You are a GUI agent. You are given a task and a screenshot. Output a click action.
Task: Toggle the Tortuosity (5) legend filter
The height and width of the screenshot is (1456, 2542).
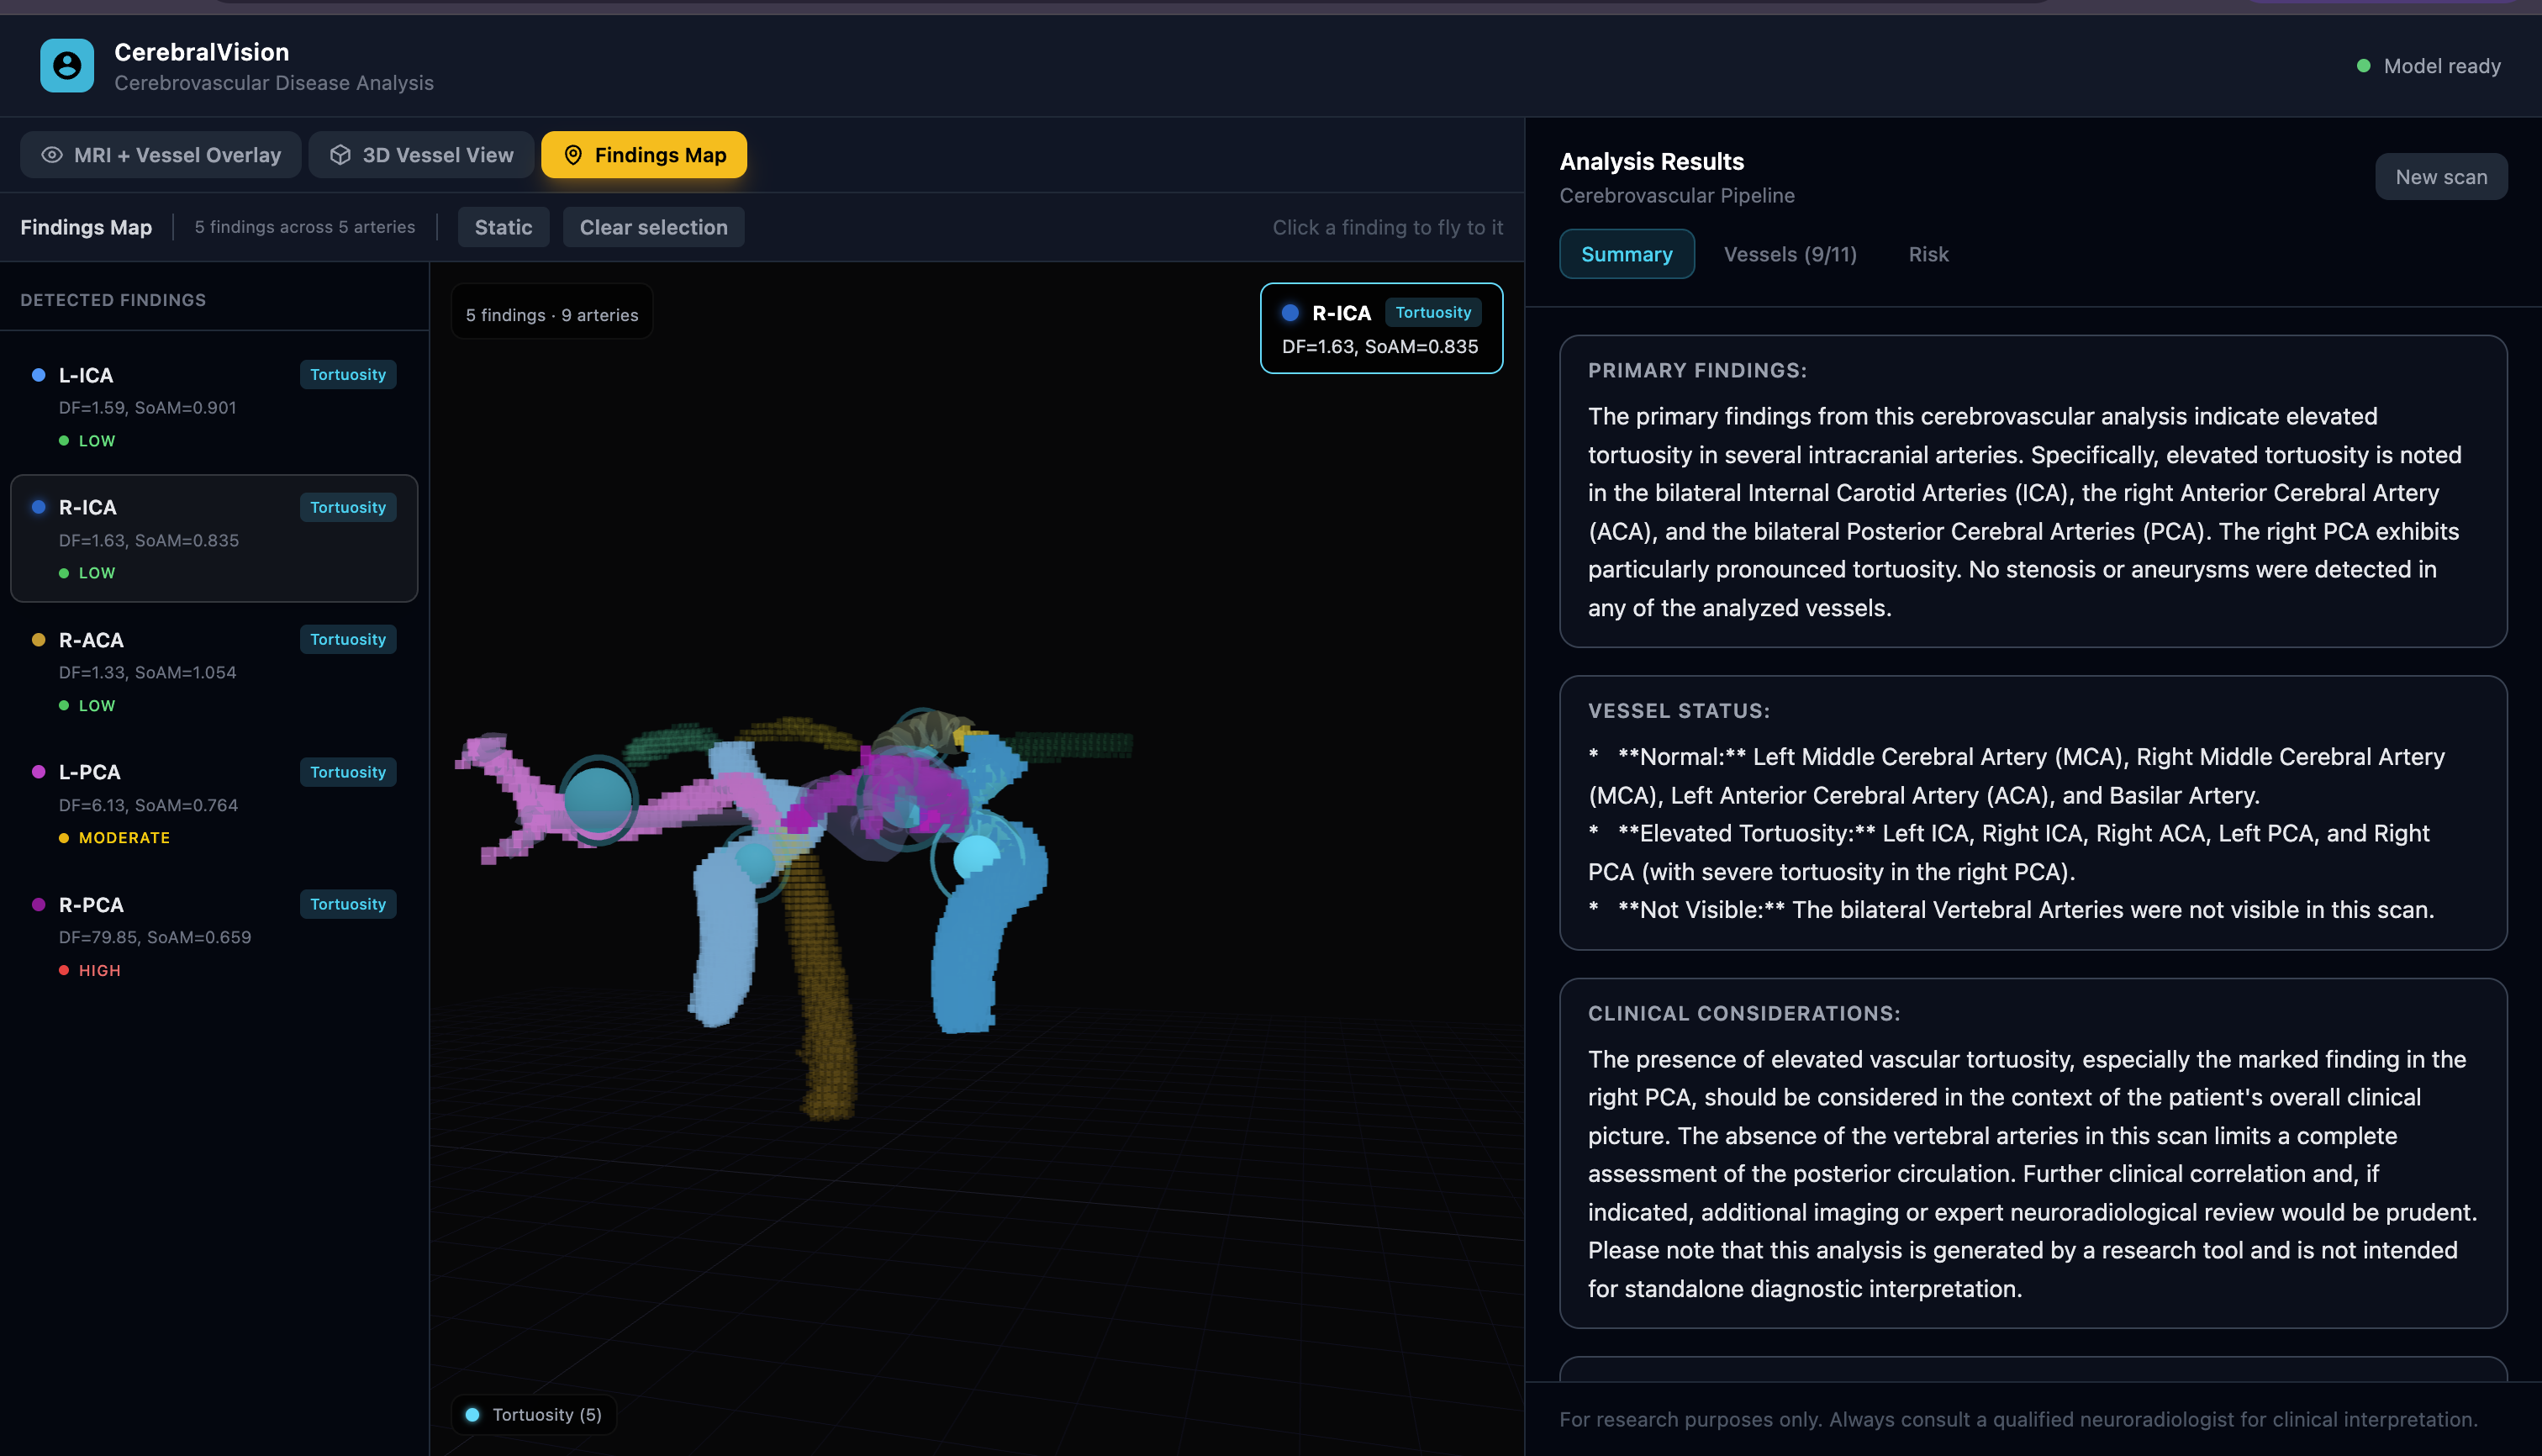tap(534, 1414)
